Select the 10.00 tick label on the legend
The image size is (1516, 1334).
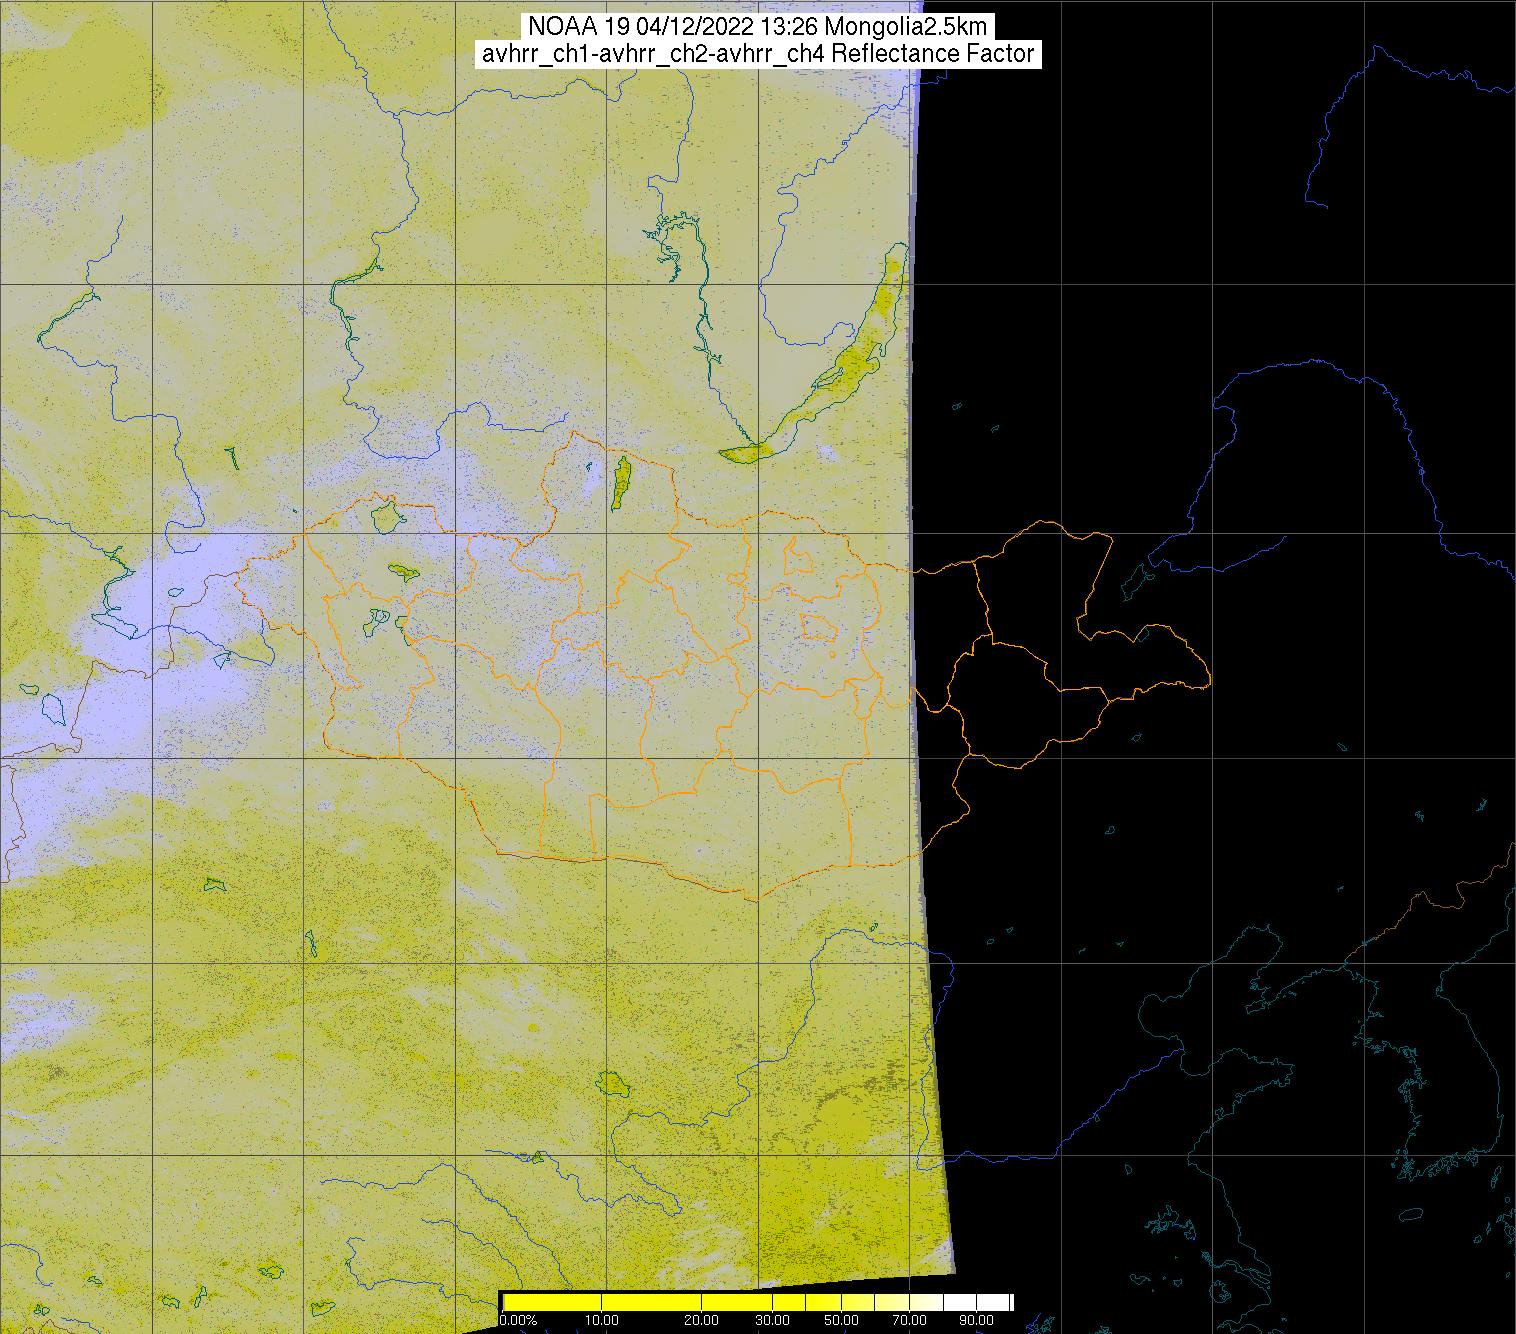(x=601, y=1321)
